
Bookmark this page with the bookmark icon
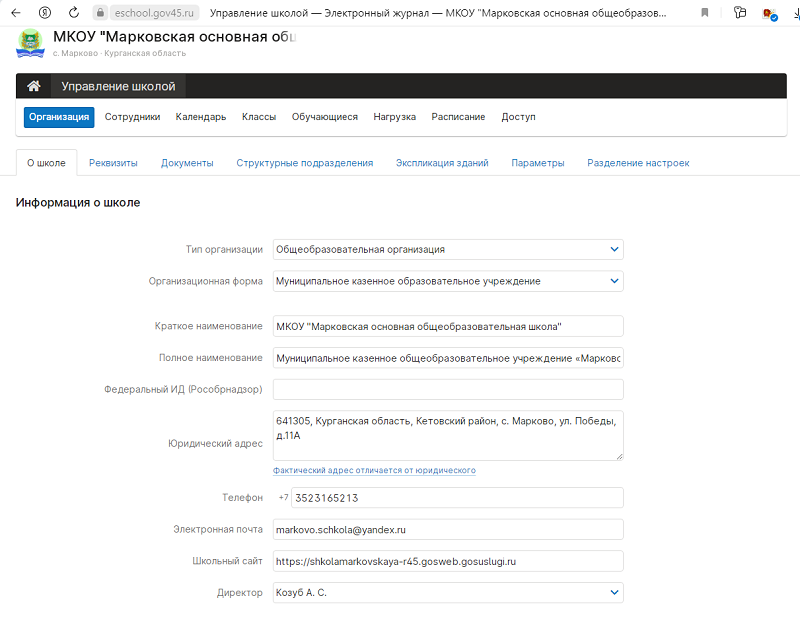(x=705, y=13)
